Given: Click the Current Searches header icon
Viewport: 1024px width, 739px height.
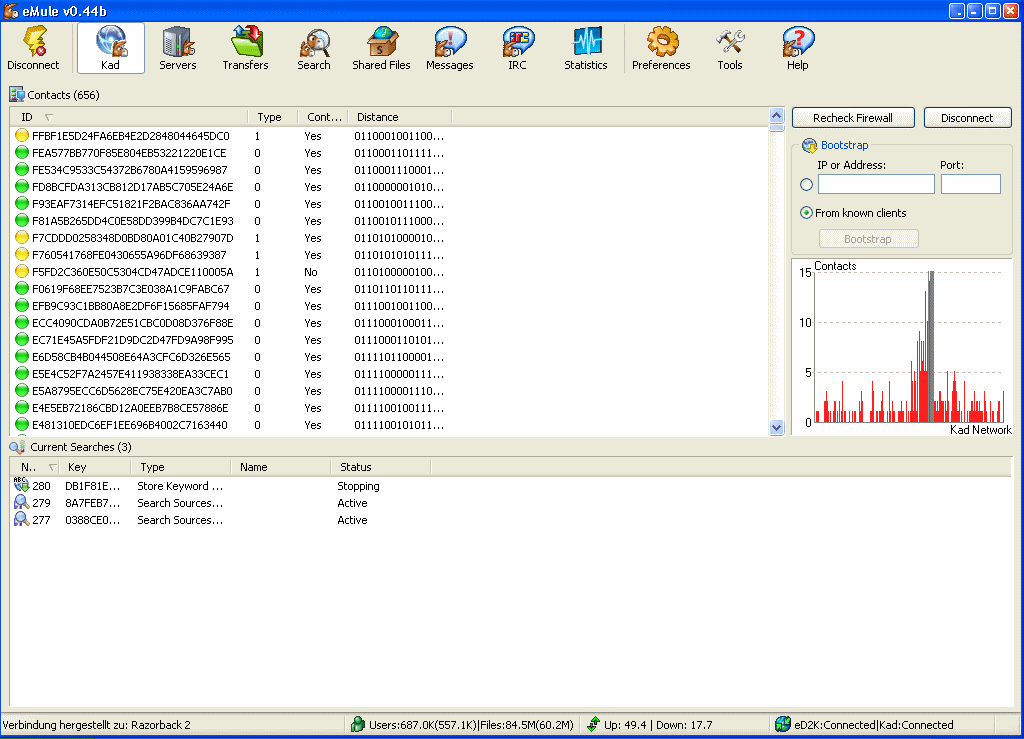Looking at the screenshot, I should [x=17, y=447].
